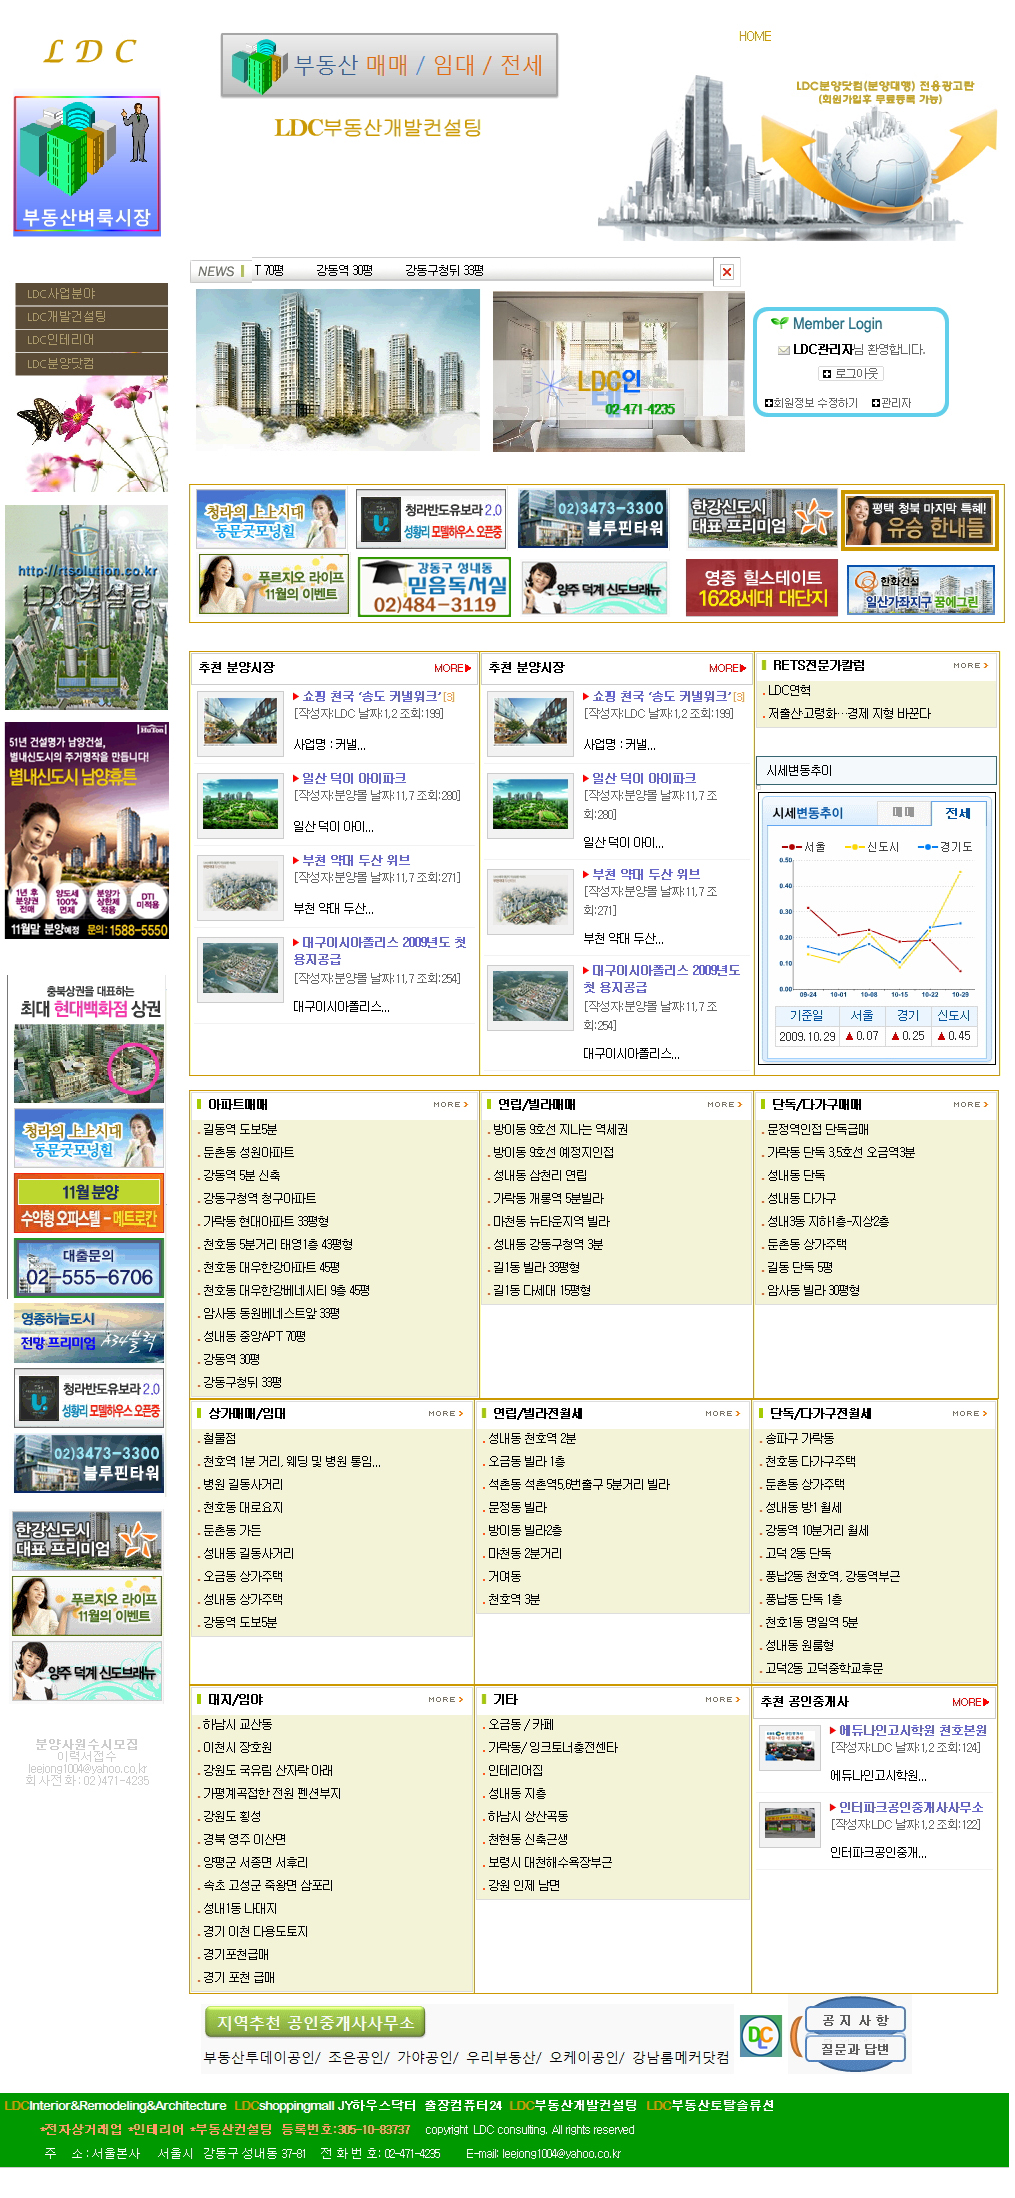Open LDC부동산토탈솔루션 footer link

710,2105
